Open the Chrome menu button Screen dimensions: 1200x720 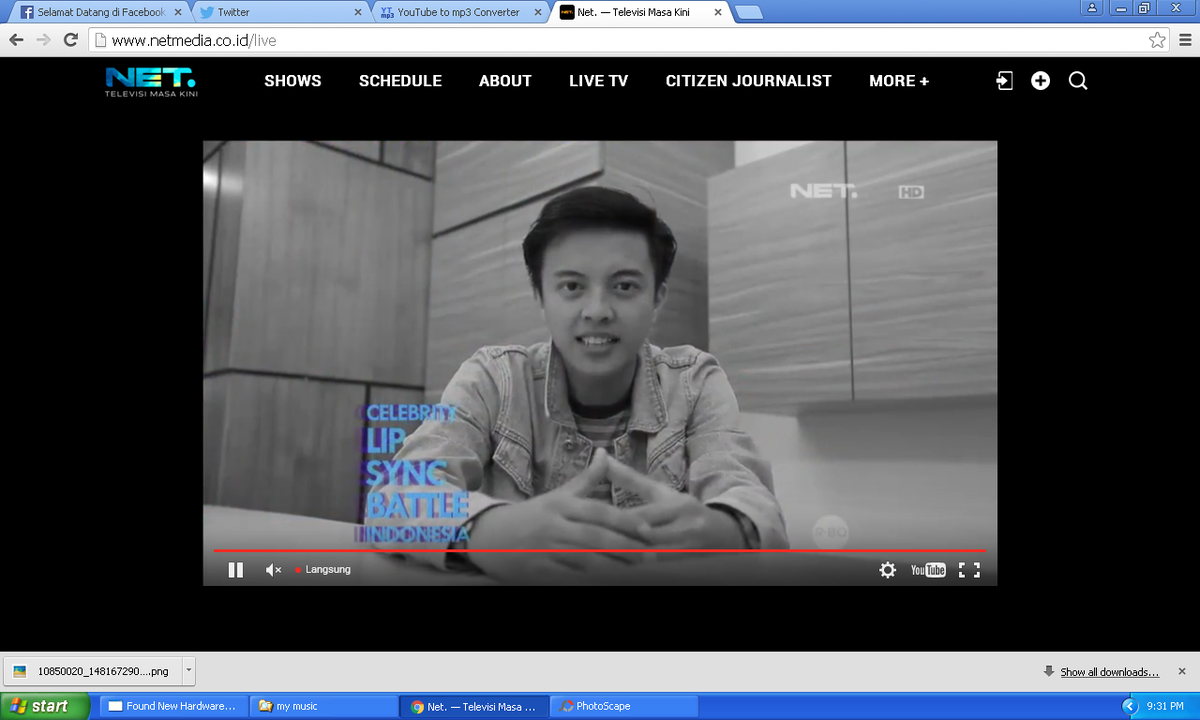pos(1185,41)
